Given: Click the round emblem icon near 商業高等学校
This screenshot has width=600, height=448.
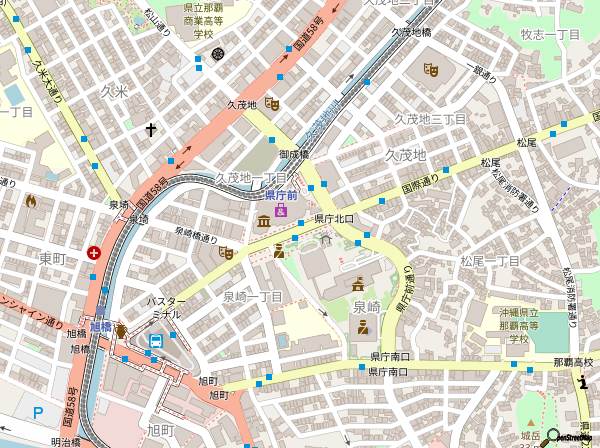Looking at the screenshot, I should coord(218,53).
